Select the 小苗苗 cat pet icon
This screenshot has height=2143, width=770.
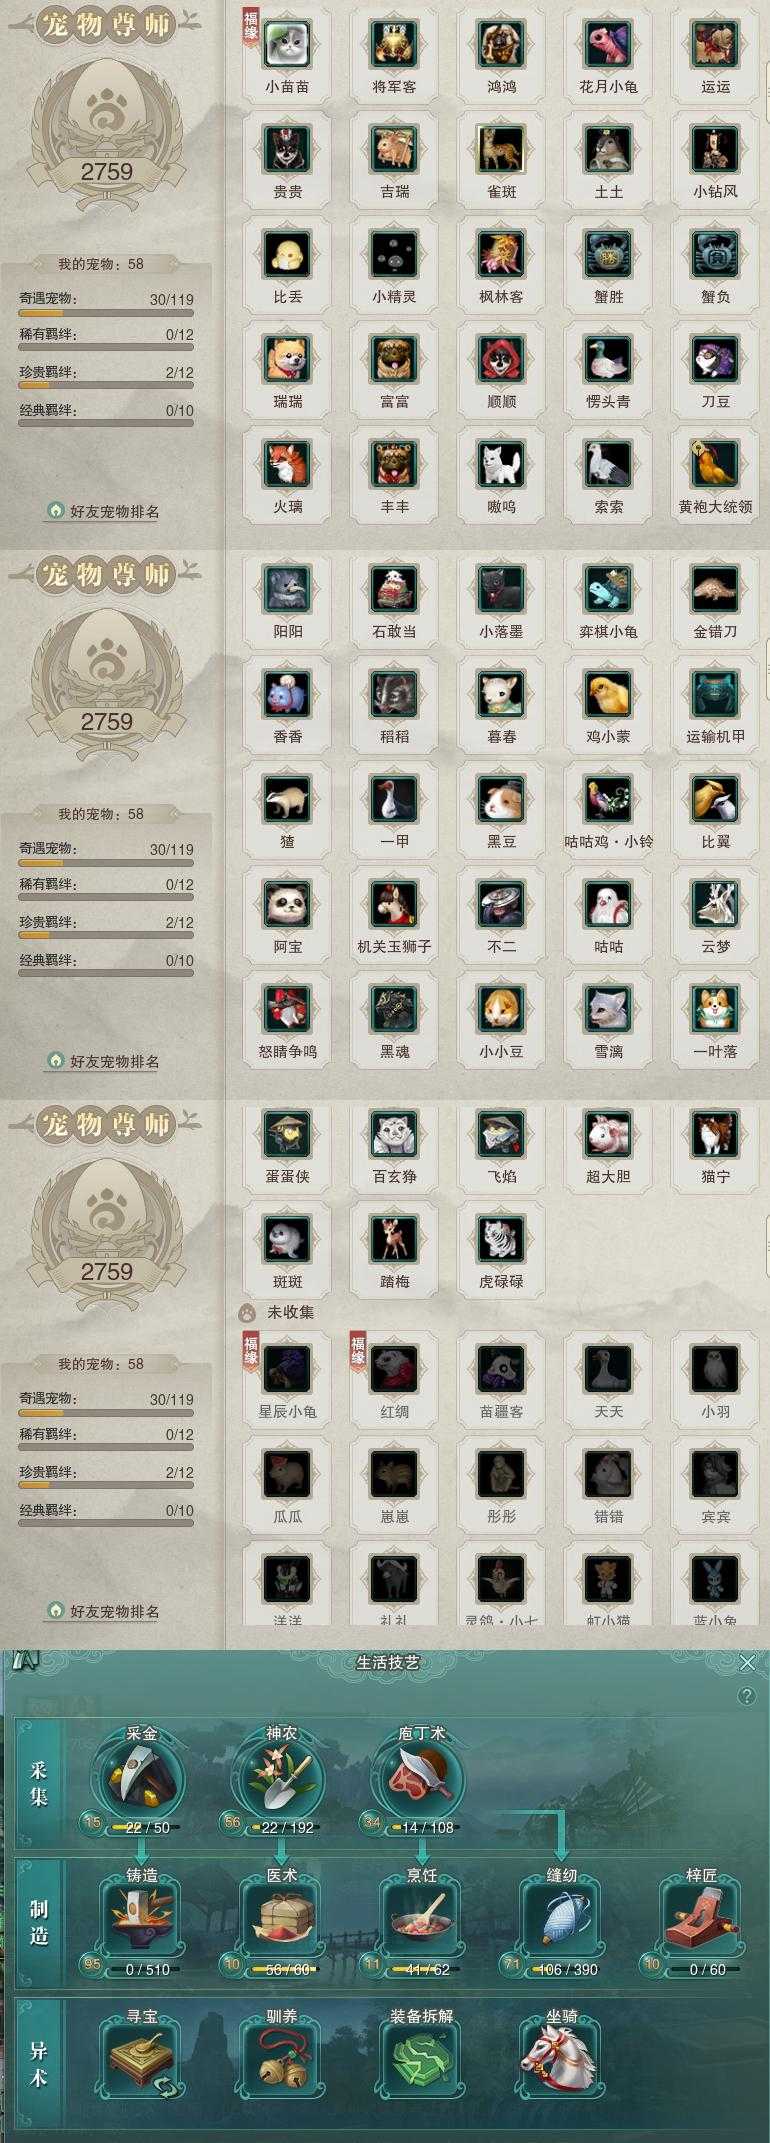click(288, 45)
